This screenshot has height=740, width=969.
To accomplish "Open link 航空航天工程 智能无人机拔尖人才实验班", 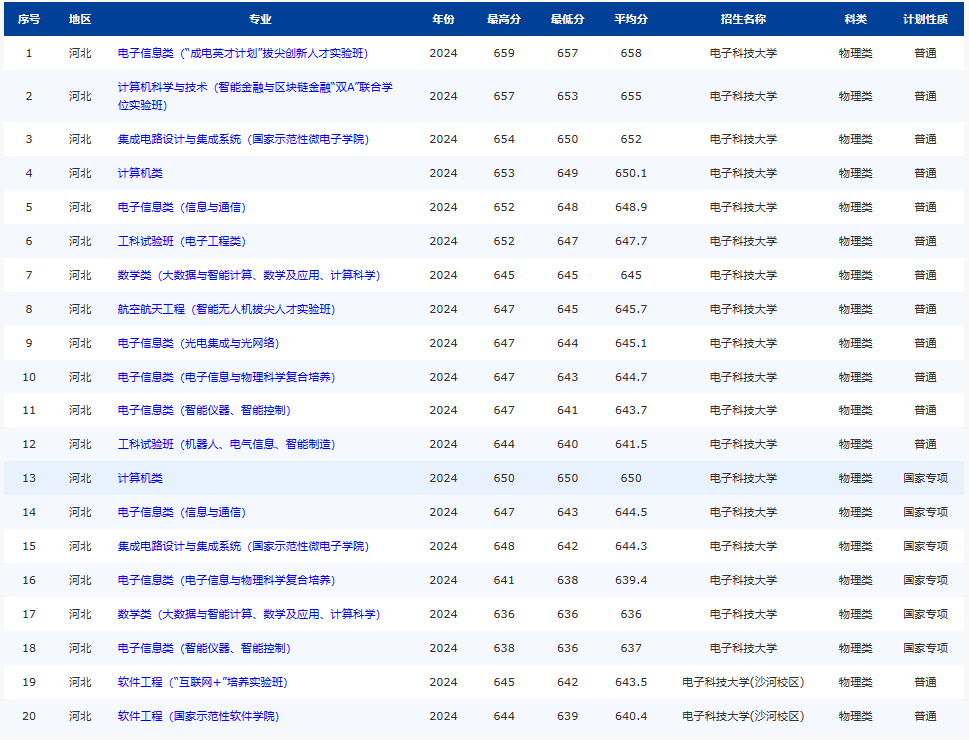I will coord(226,309).
